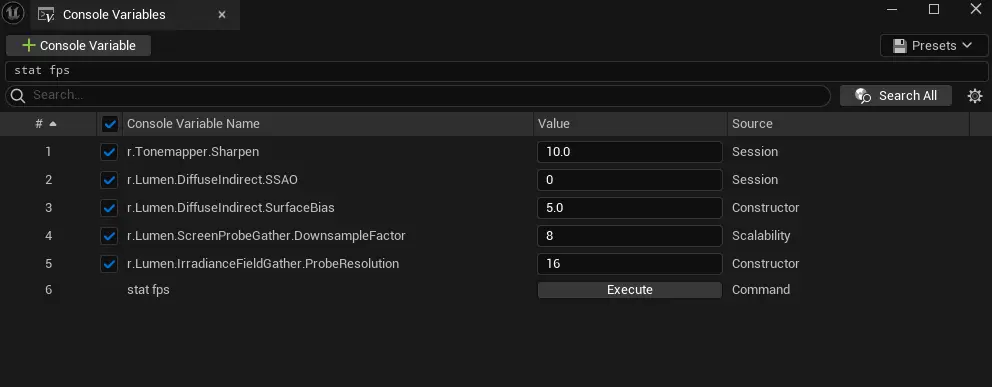Screen dimensions: 992x387
Task: Edit the SurfaceBias value 5.0
Action: point(629,207)
